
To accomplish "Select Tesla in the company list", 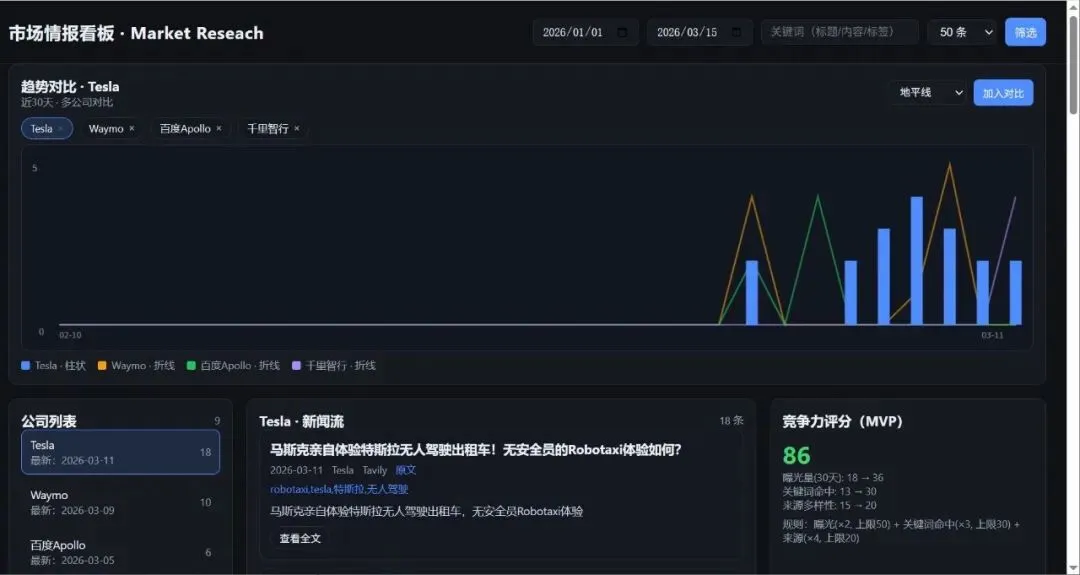I will [121, 452].
